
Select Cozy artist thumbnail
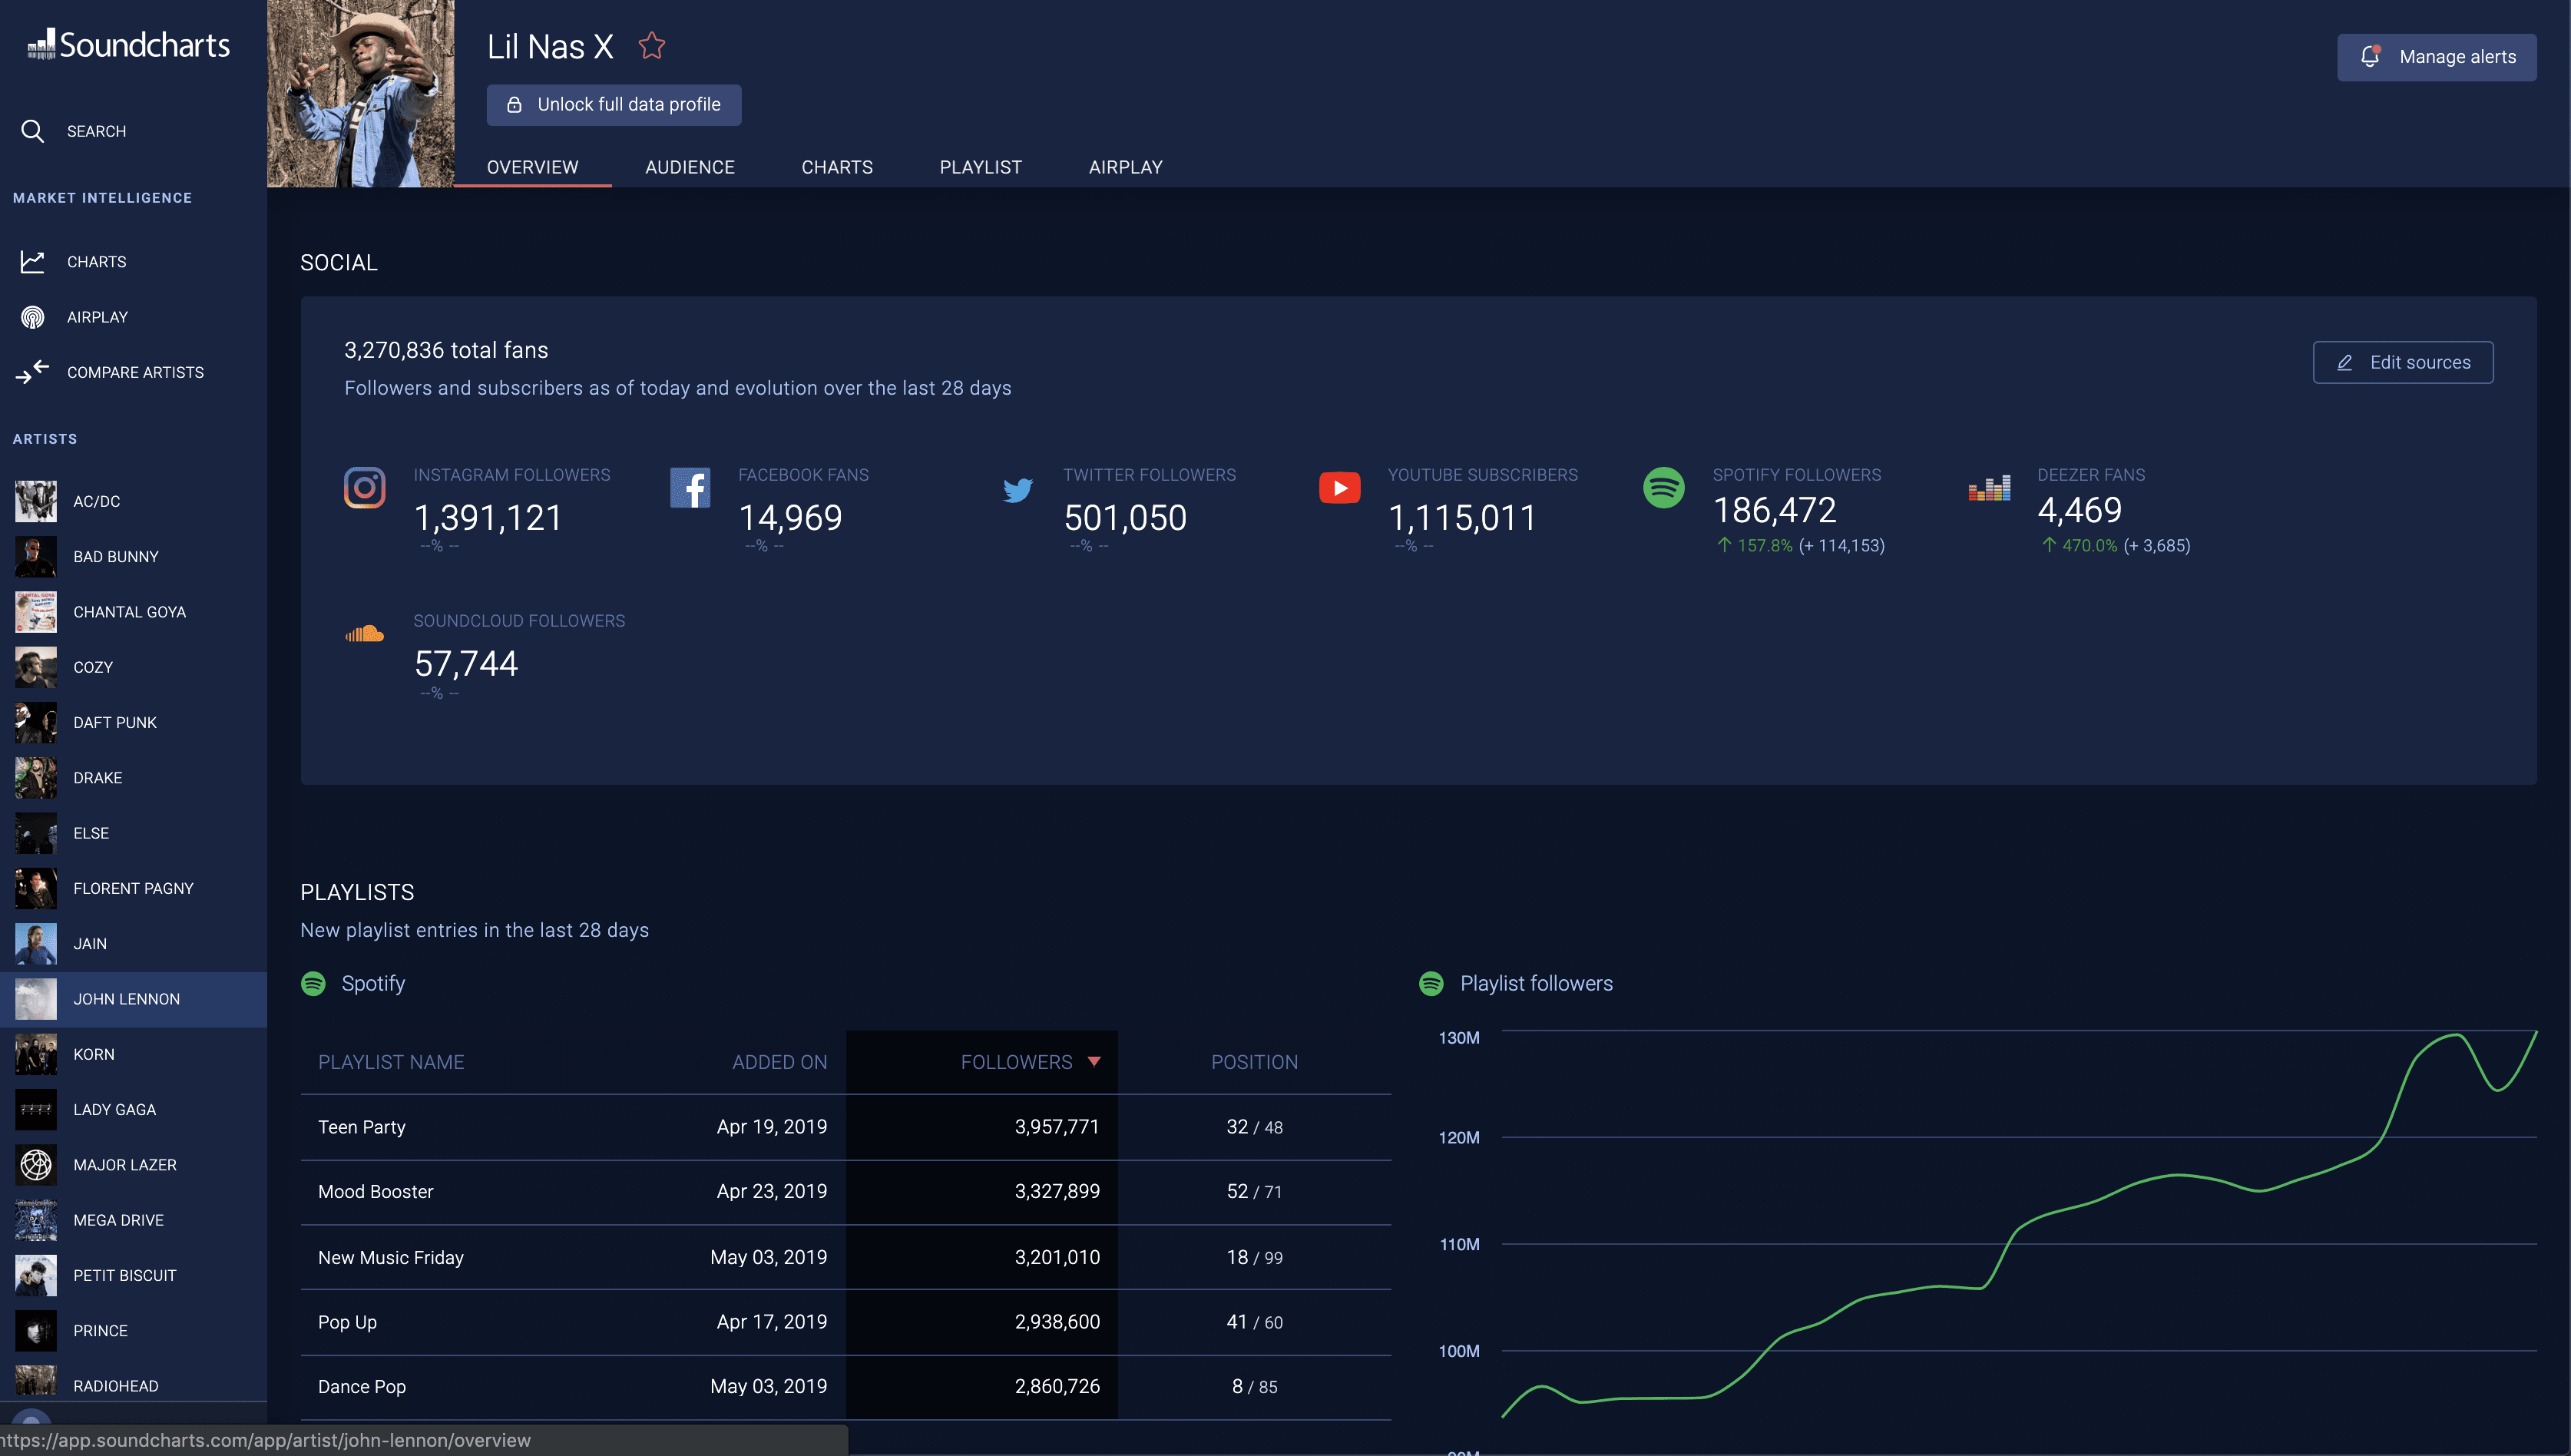pyautogui.click(x=36, y=667)
